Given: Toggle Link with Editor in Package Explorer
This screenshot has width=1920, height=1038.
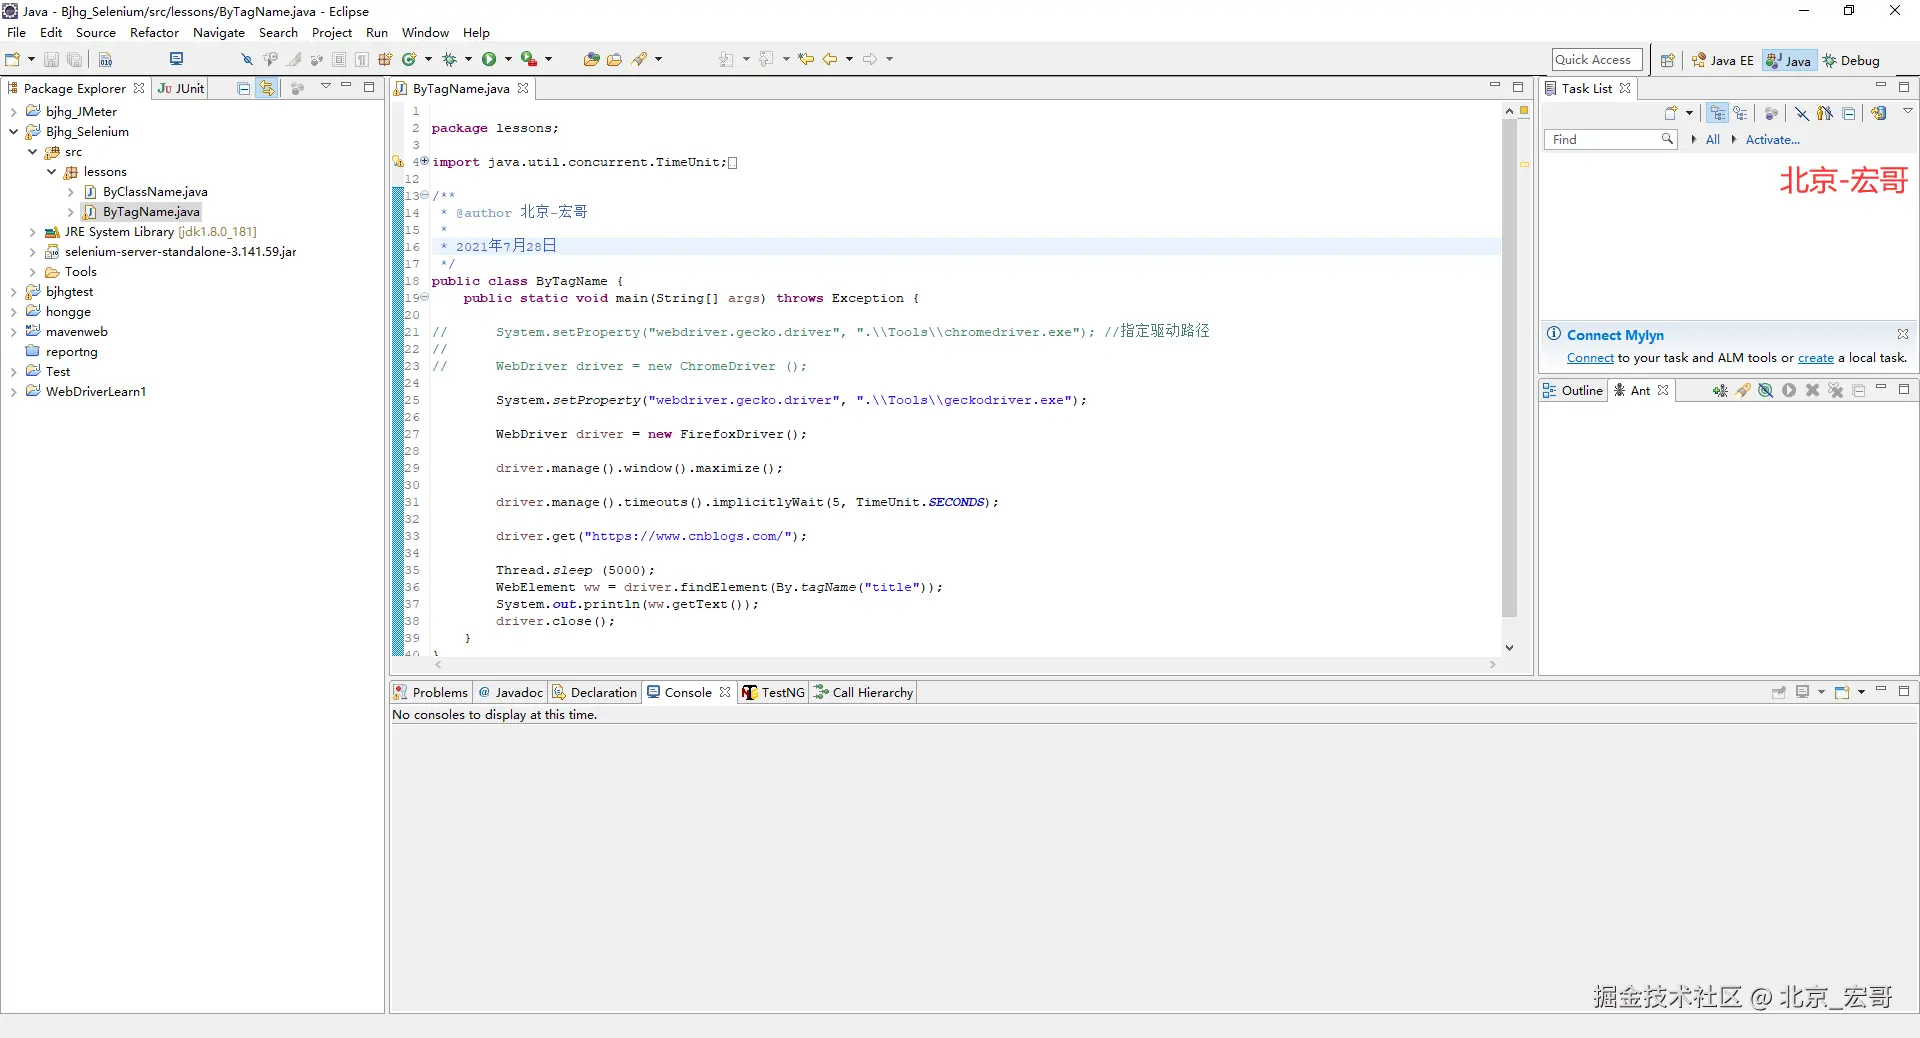Looking at the screenshot, I should coord(267,89).
